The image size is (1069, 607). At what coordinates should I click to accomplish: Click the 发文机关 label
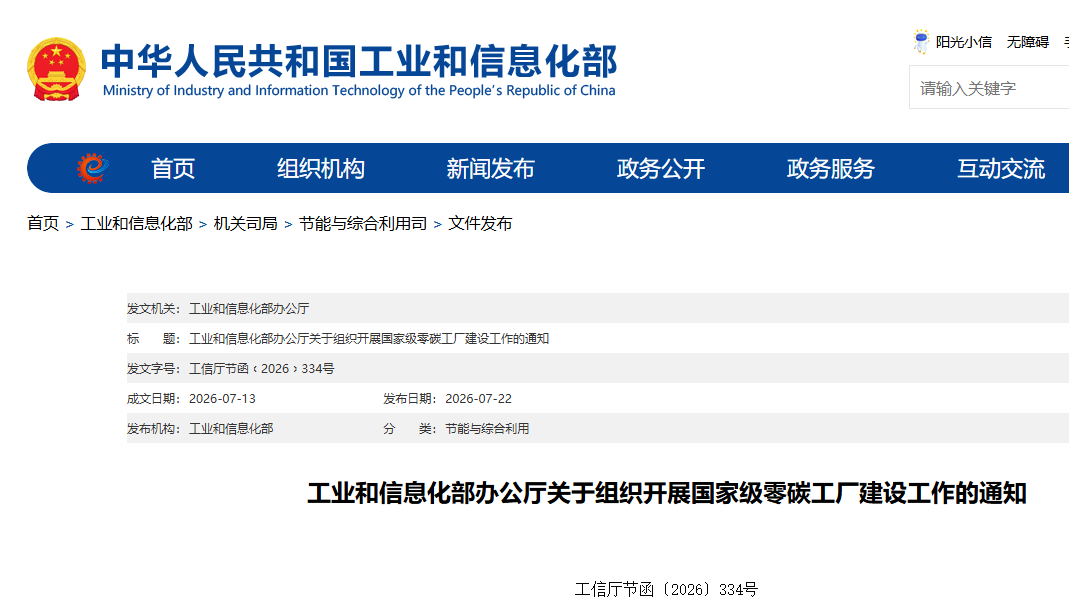[x=153, y=309]
